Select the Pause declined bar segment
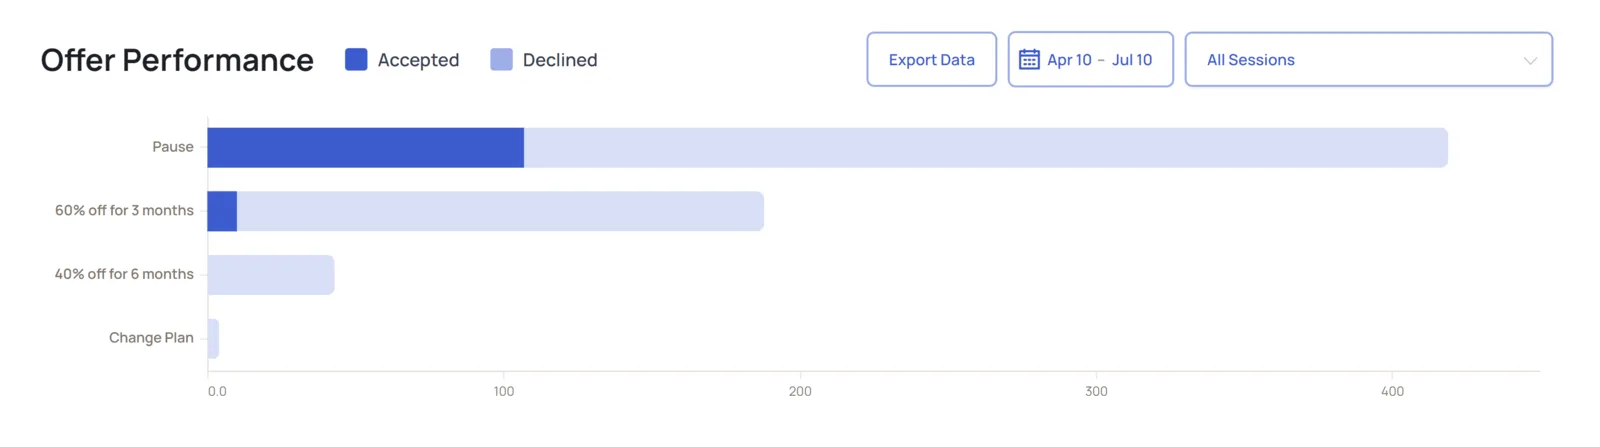The width and height of the screenshot is (1600, 447). pyautogui.click(x=986, y=147)
